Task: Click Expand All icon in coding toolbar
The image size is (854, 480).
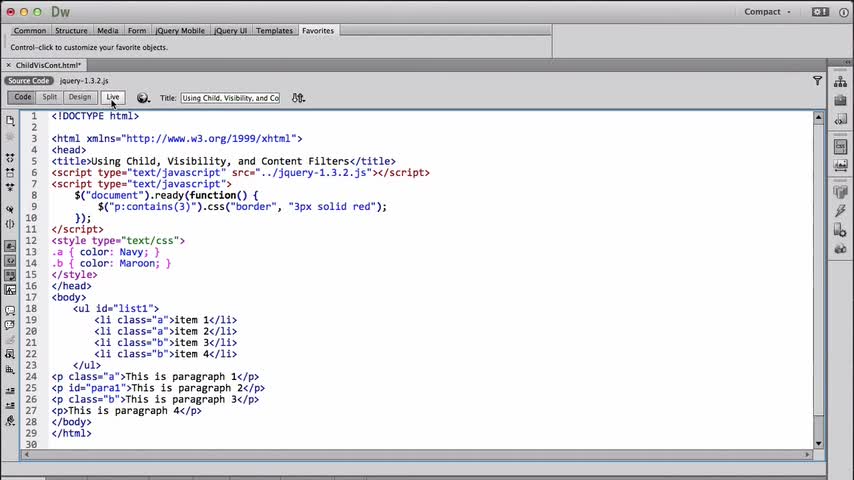Action: coord(10,187)
